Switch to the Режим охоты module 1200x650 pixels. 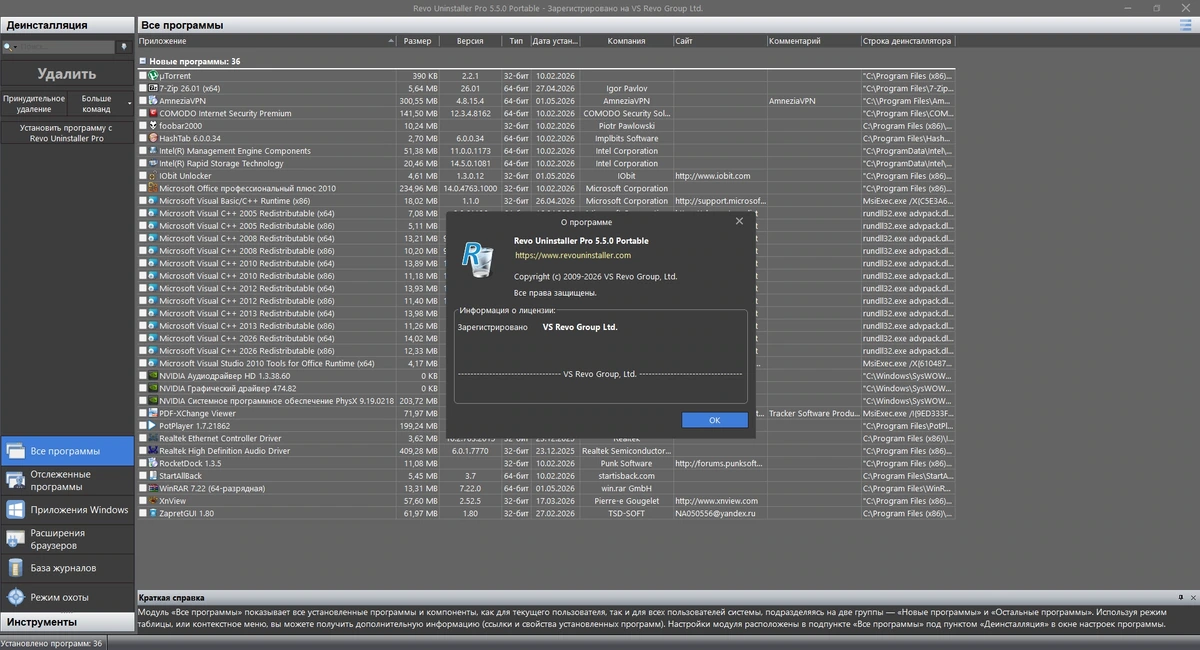coord(67,597)
